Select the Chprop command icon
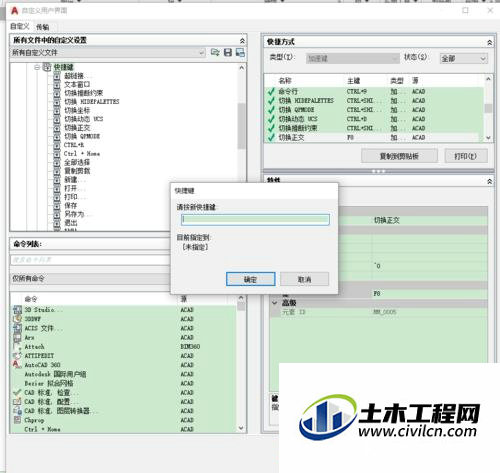Image resolution: width=500 pixels, height=473 pixels. (x=17, y=420)
